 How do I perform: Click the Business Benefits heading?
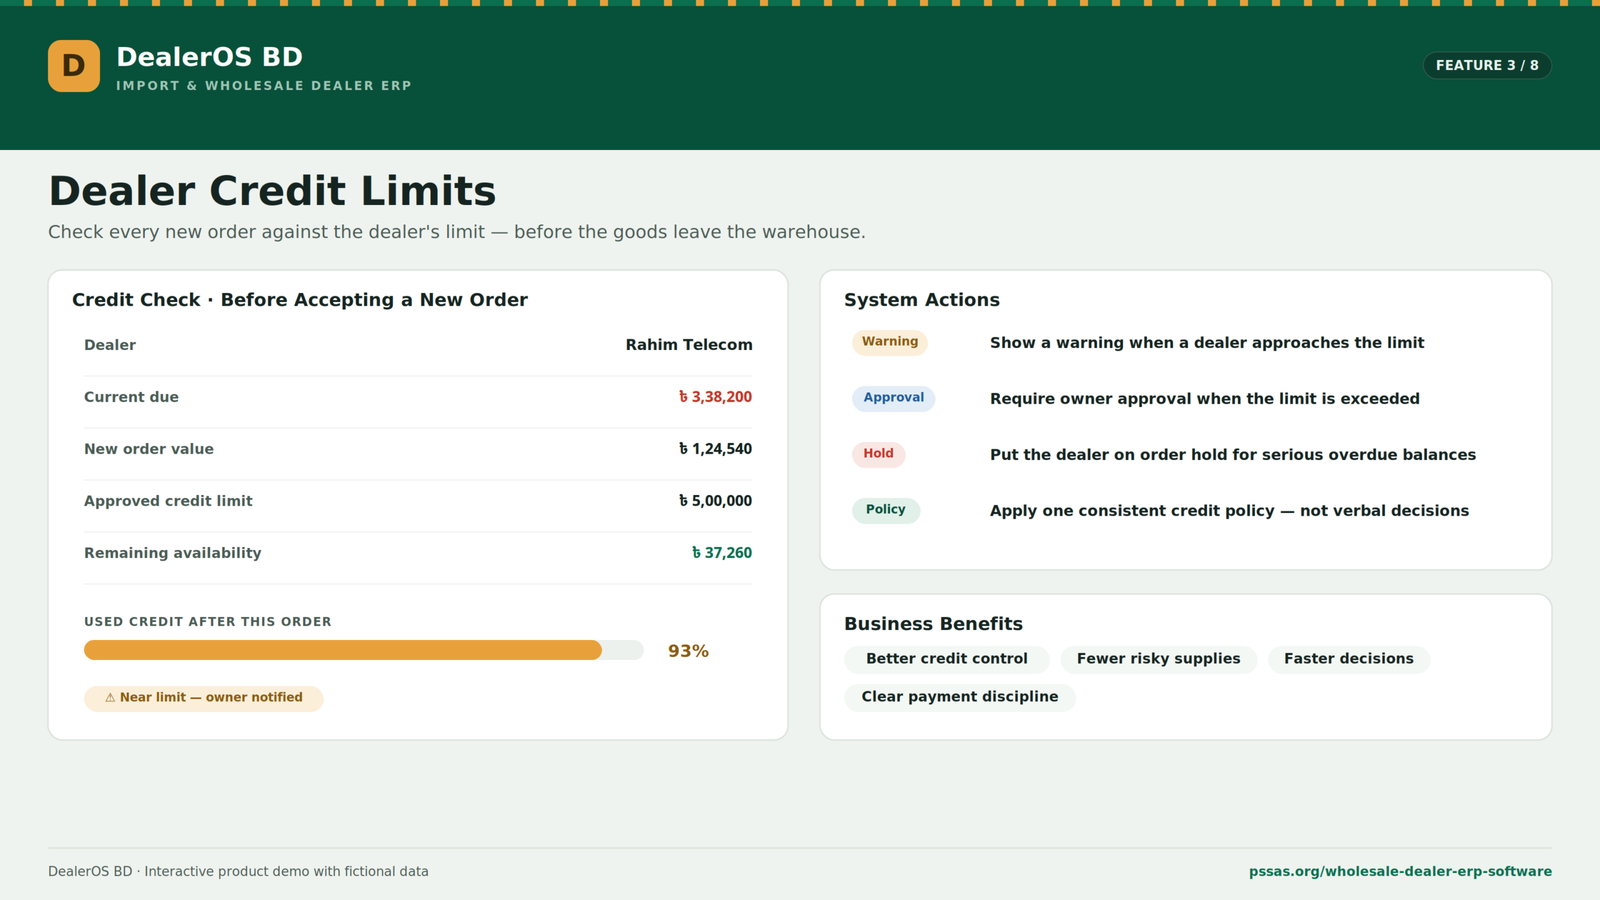point(933,624)
